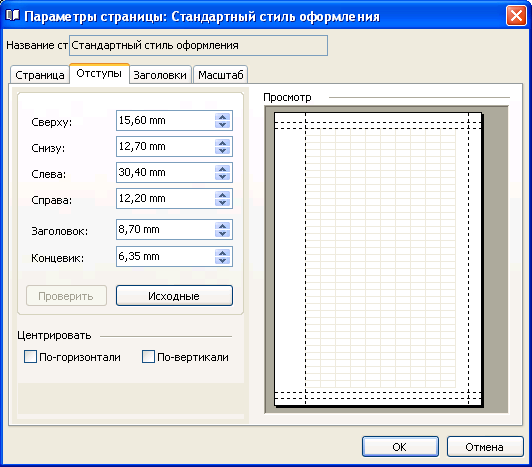The height and width of the screenshot is (467, 532).
Task: Go to the Масштаб tab
Action: (221, 75)
